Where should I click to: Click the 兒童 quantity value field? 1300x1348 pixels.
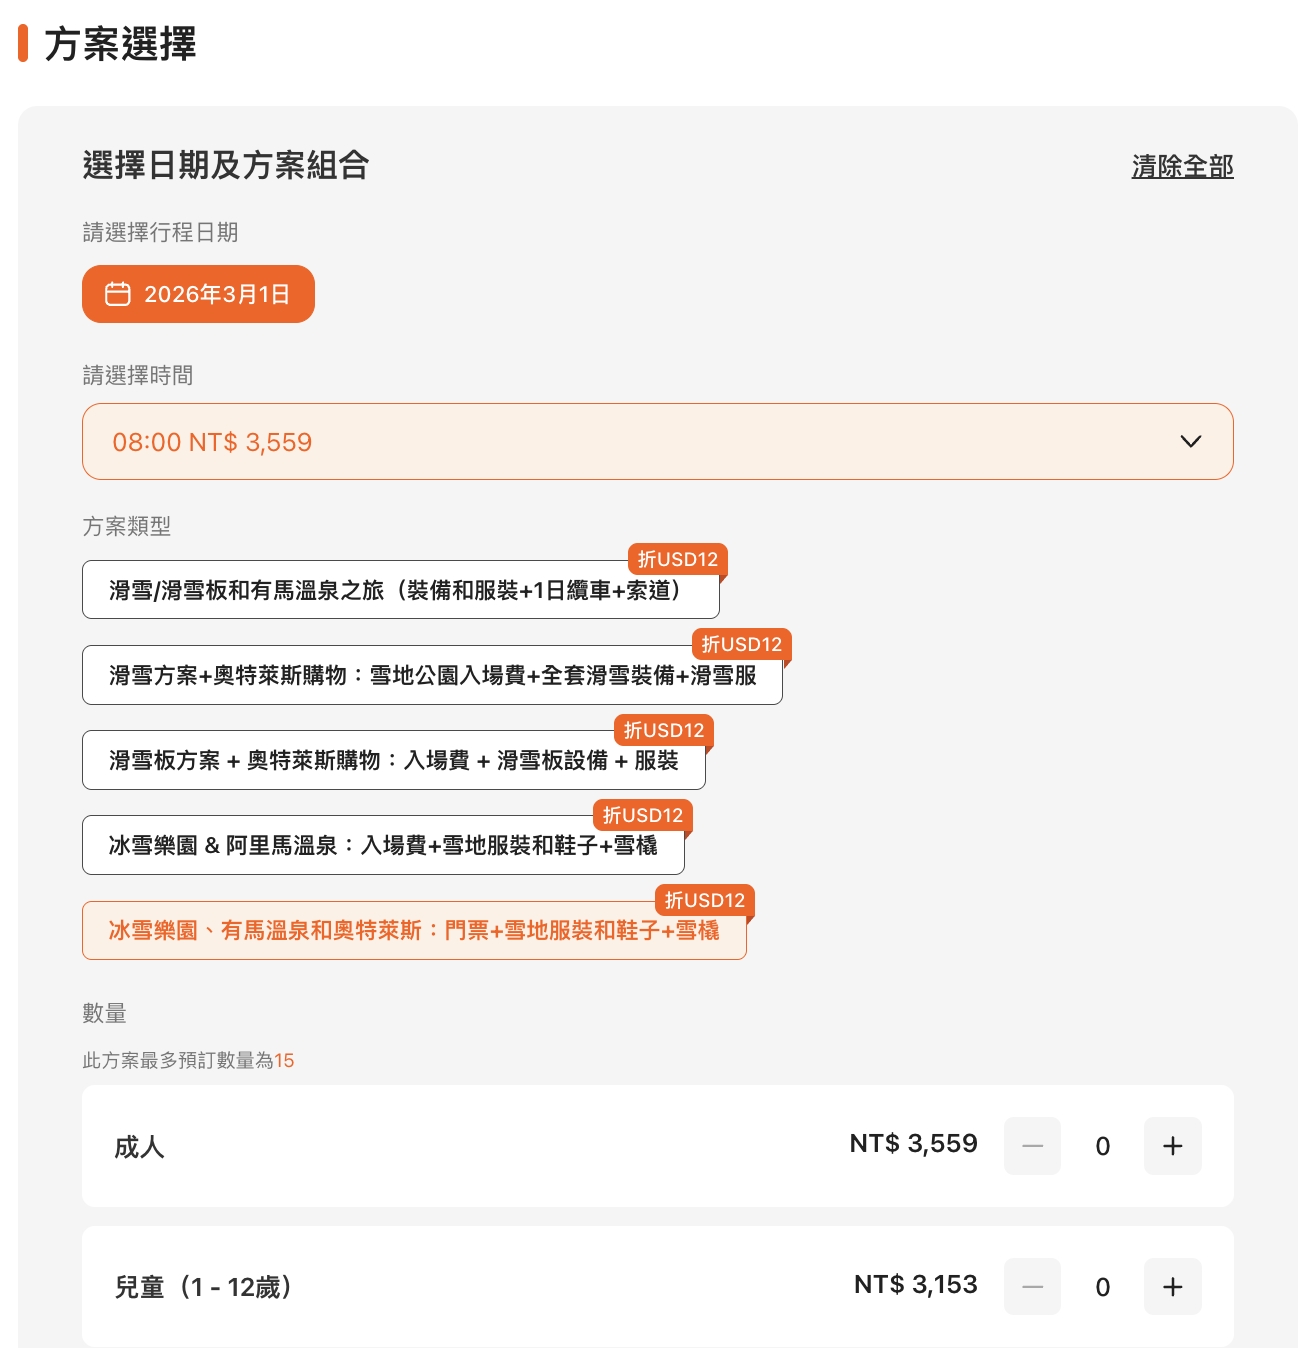click(1102, 1287)
